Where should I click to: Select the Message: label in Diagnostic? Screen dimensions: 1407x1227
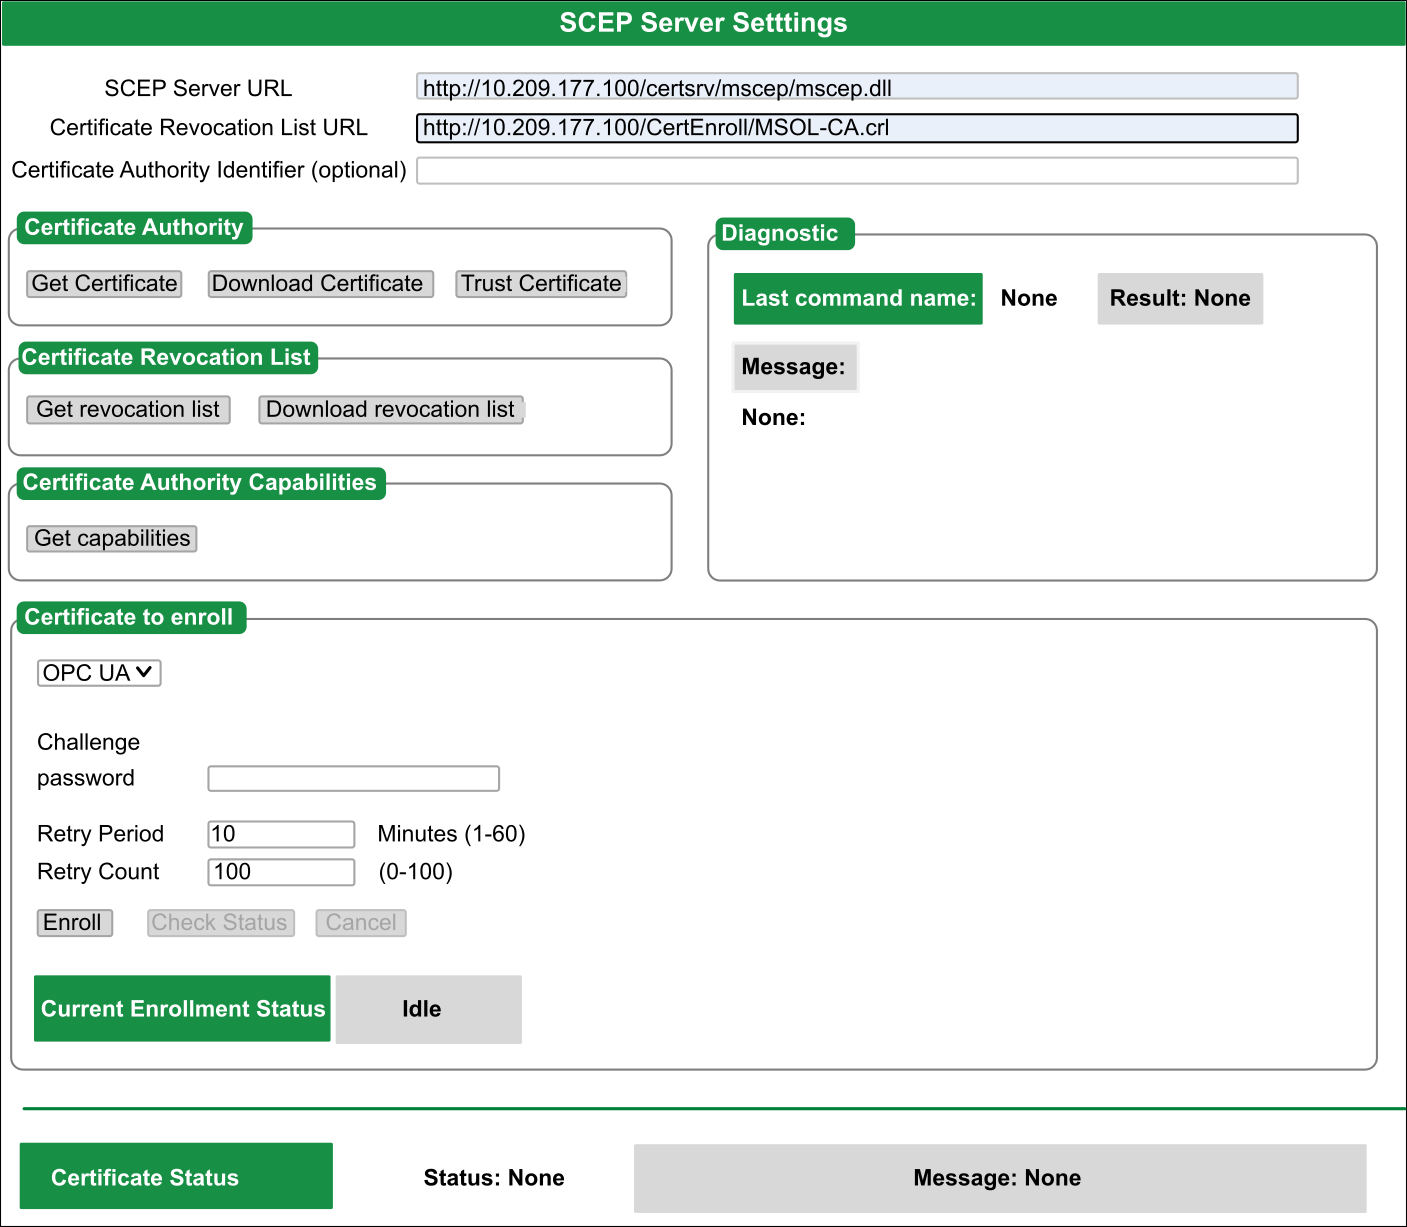click(795, 367)
